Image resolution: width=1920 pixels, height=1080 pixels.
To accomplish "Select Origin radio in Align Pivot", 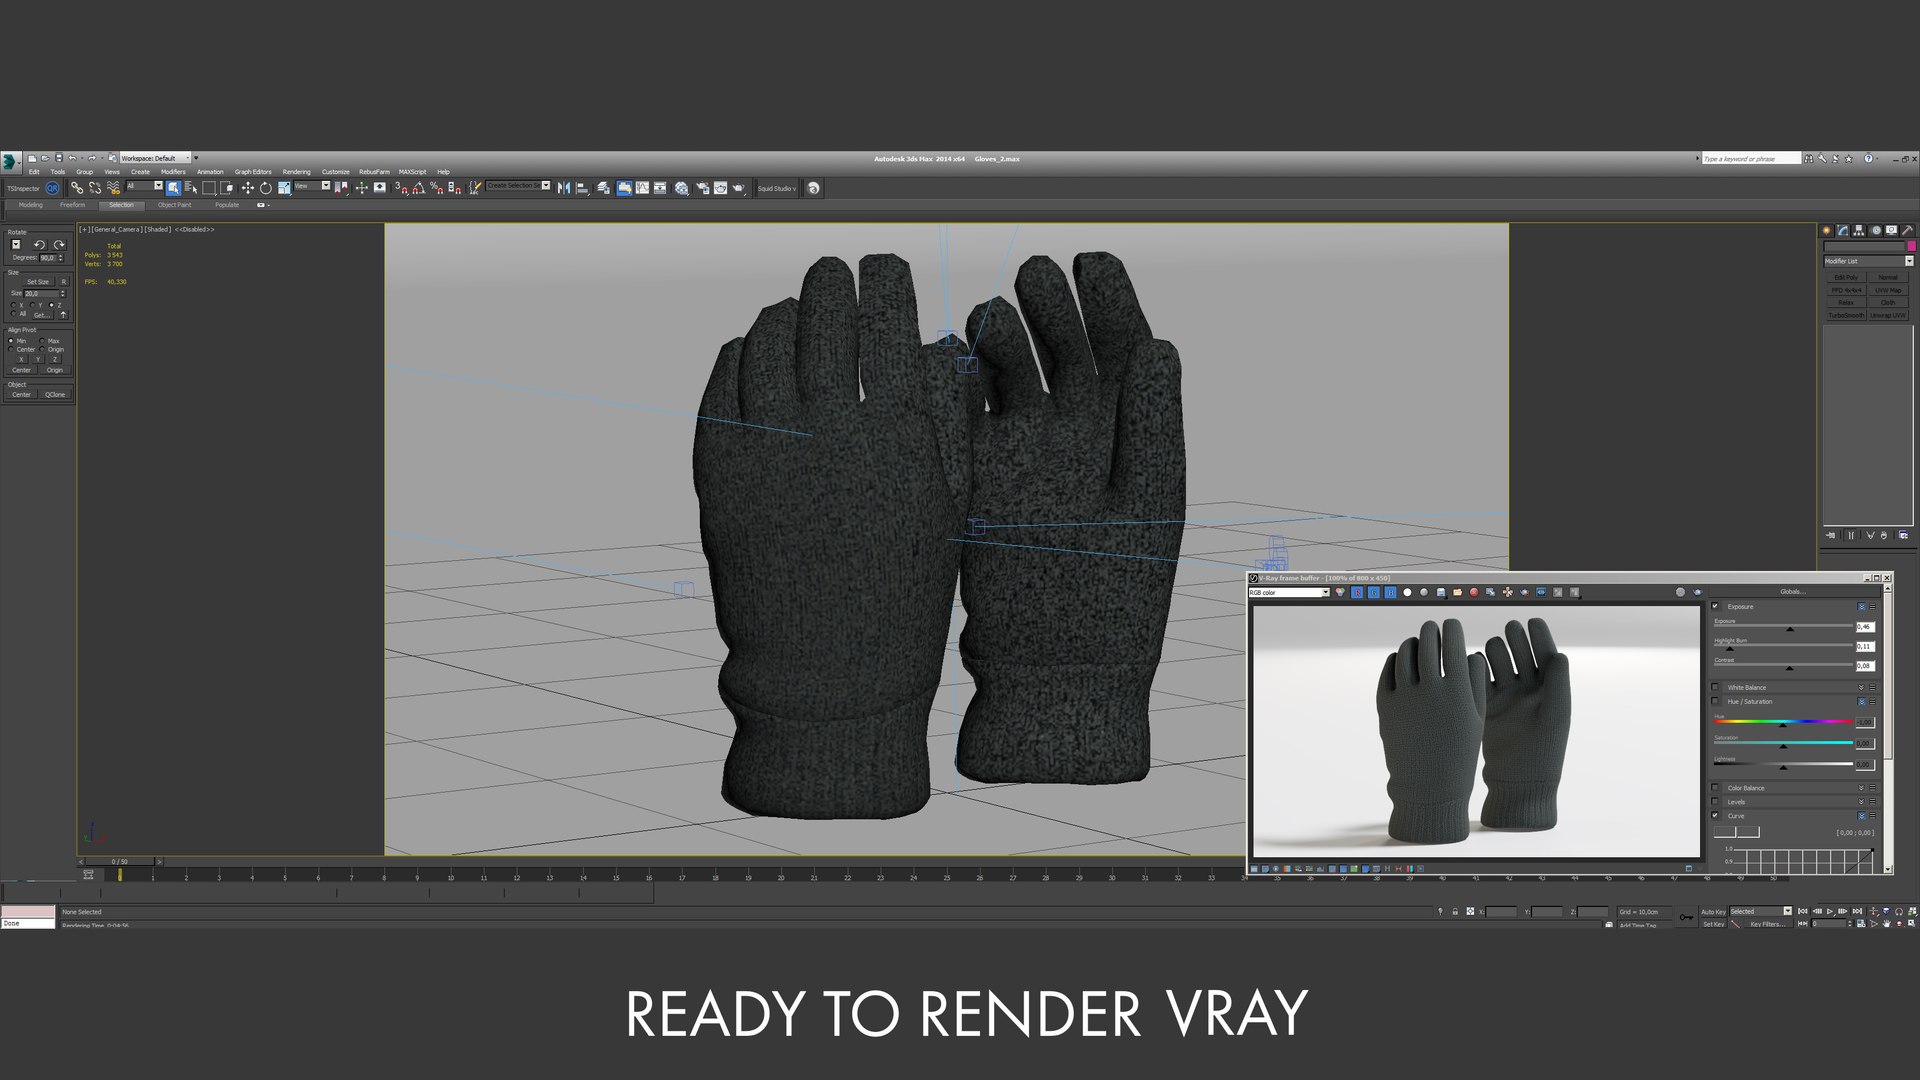I will [x=42, y=349].
